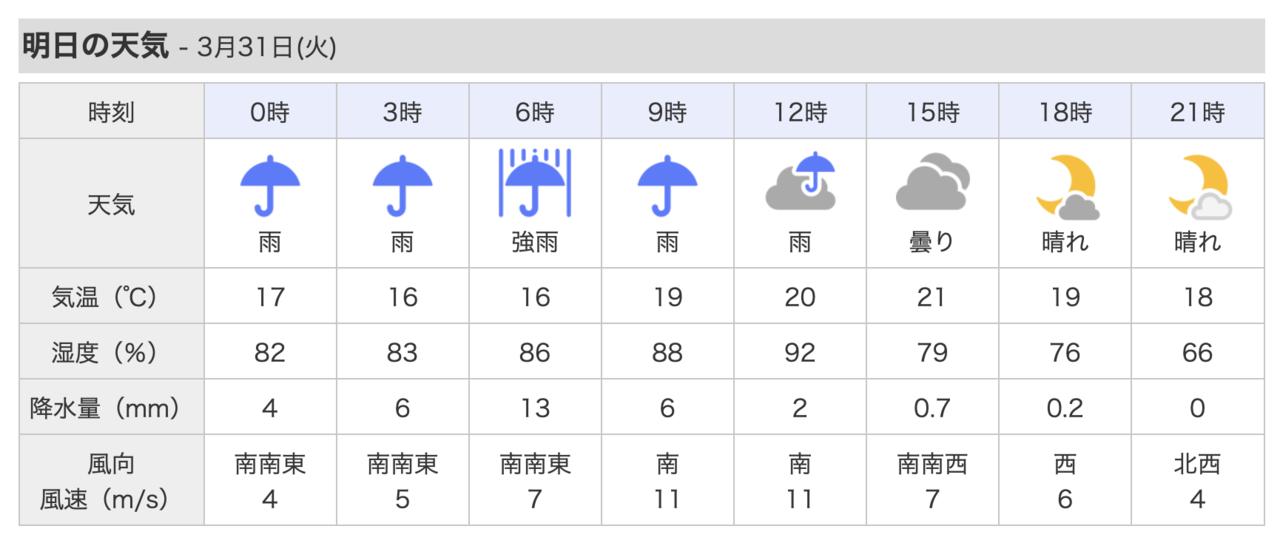Click the 21時 clear night moon icon
The height and width of the screenshot is (543, 1280).
click(1198, 188)
